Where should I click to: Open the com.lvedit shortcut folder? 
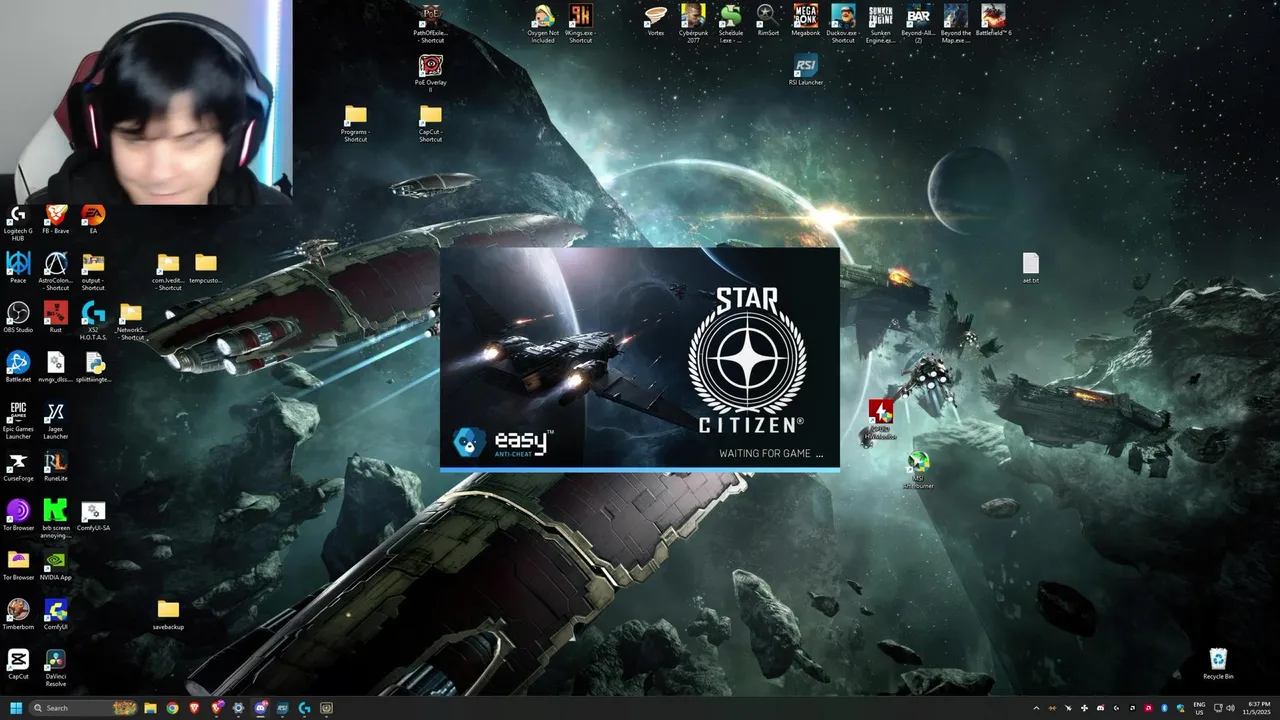click(x=168, y=270)
